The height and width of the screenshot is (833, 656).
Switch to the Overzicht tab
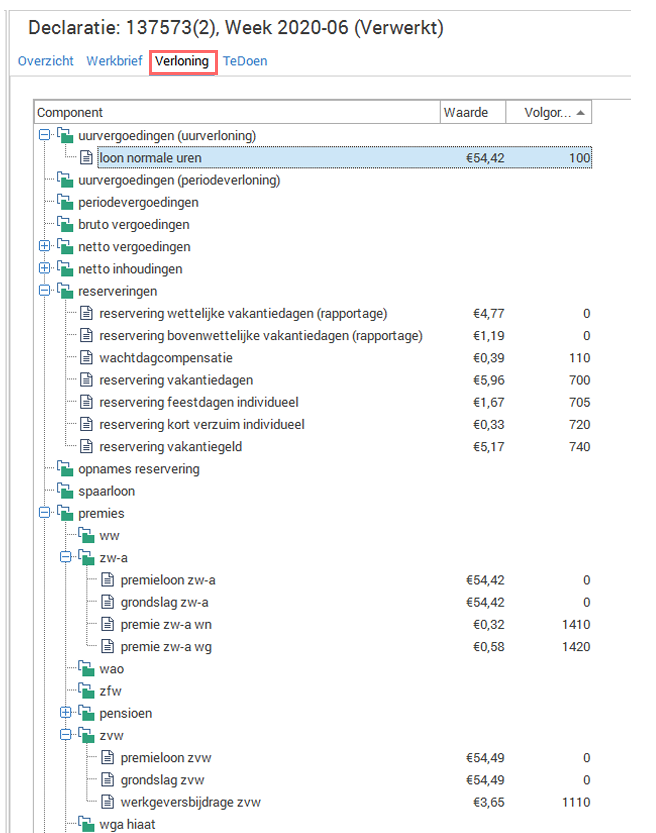click(x=46, y=61)
